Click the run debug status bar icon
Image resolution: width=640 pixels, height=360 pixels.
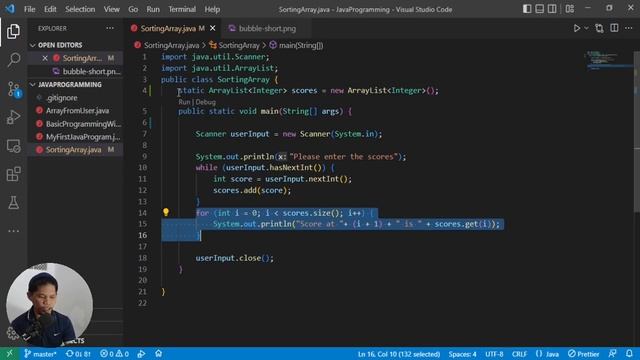[141, 353]
